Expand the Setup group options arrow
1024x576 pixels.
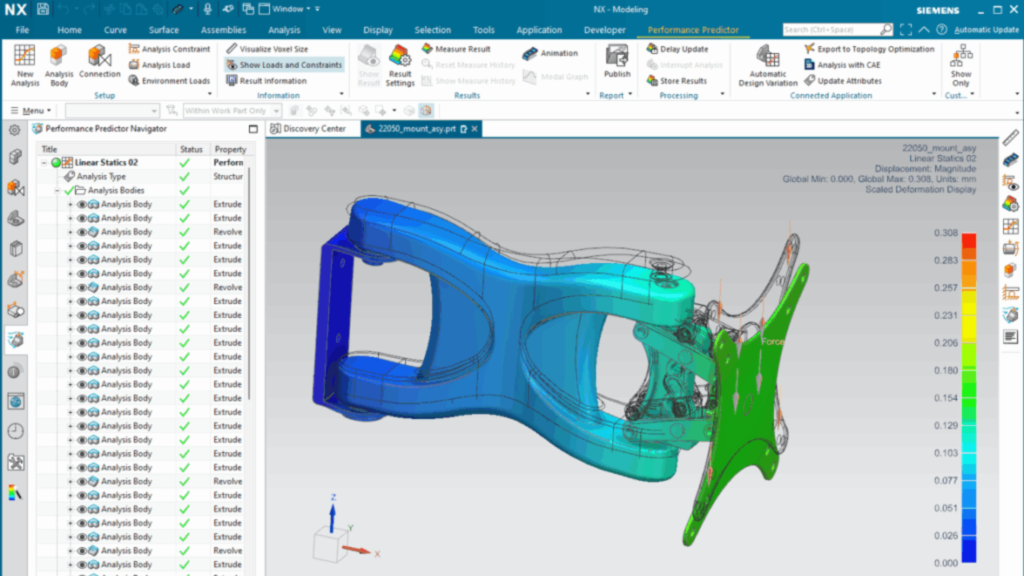[x=210, y=95]
